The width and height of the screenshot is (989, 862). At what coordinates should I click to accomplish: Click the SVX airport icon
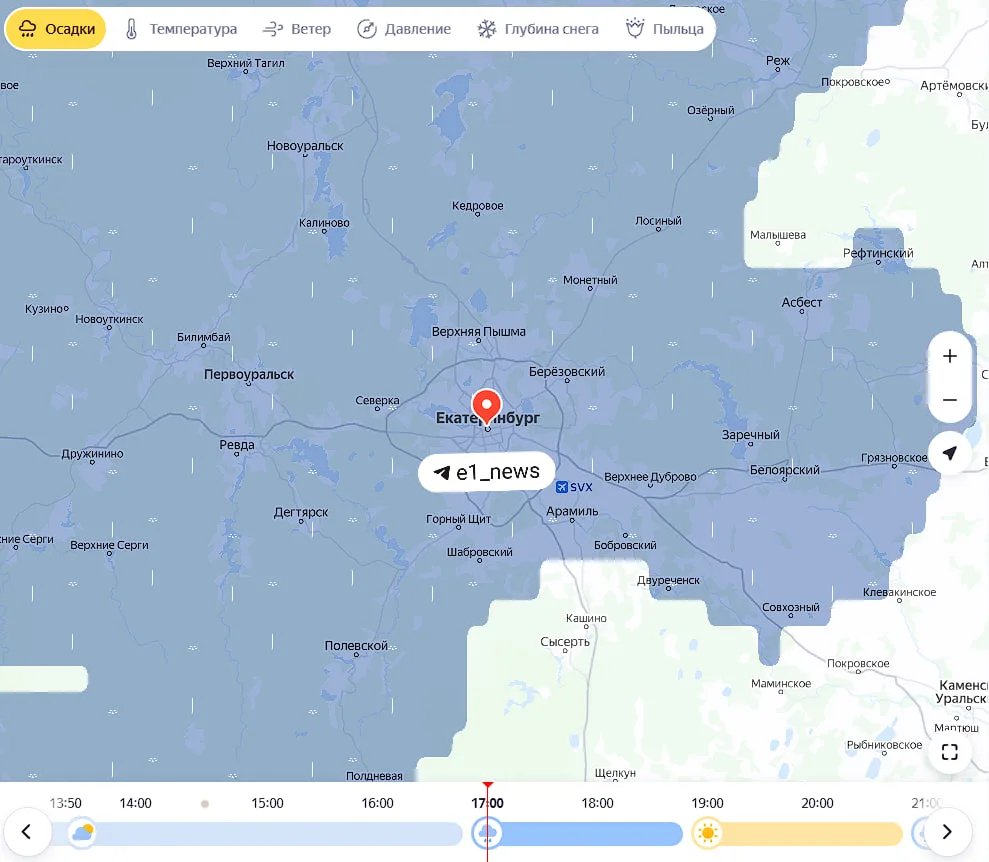561,487
